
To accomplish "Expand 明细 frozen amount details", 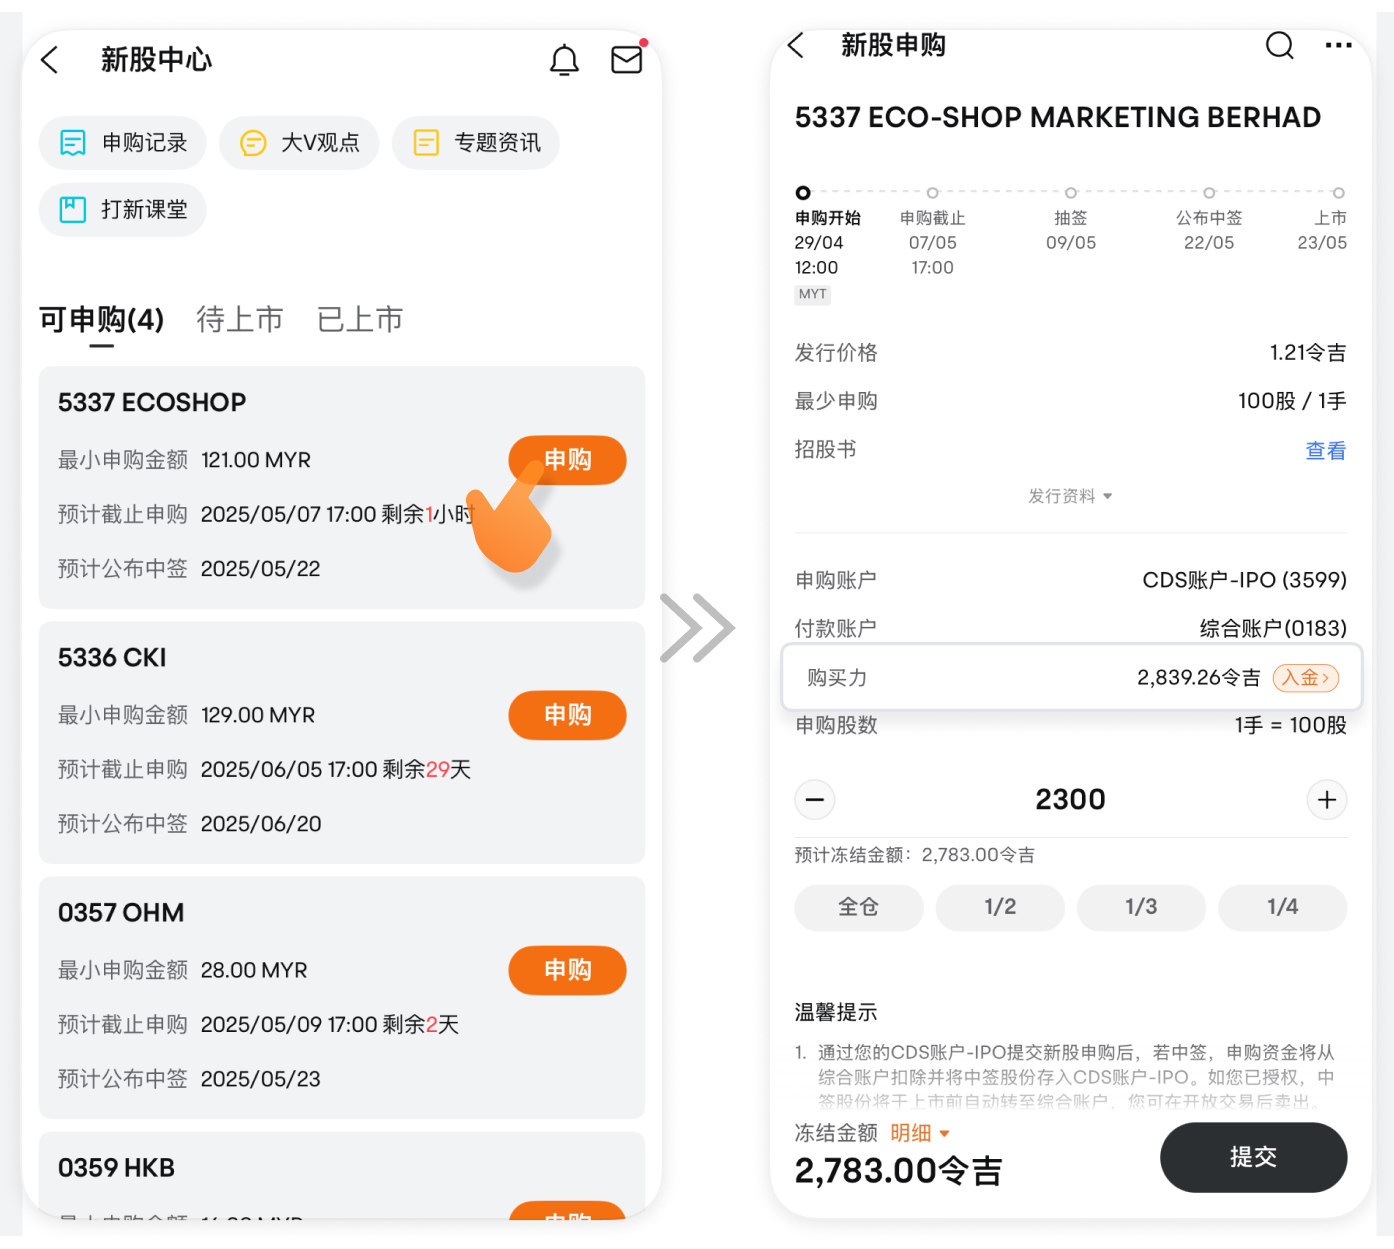I will [920, 1133].
